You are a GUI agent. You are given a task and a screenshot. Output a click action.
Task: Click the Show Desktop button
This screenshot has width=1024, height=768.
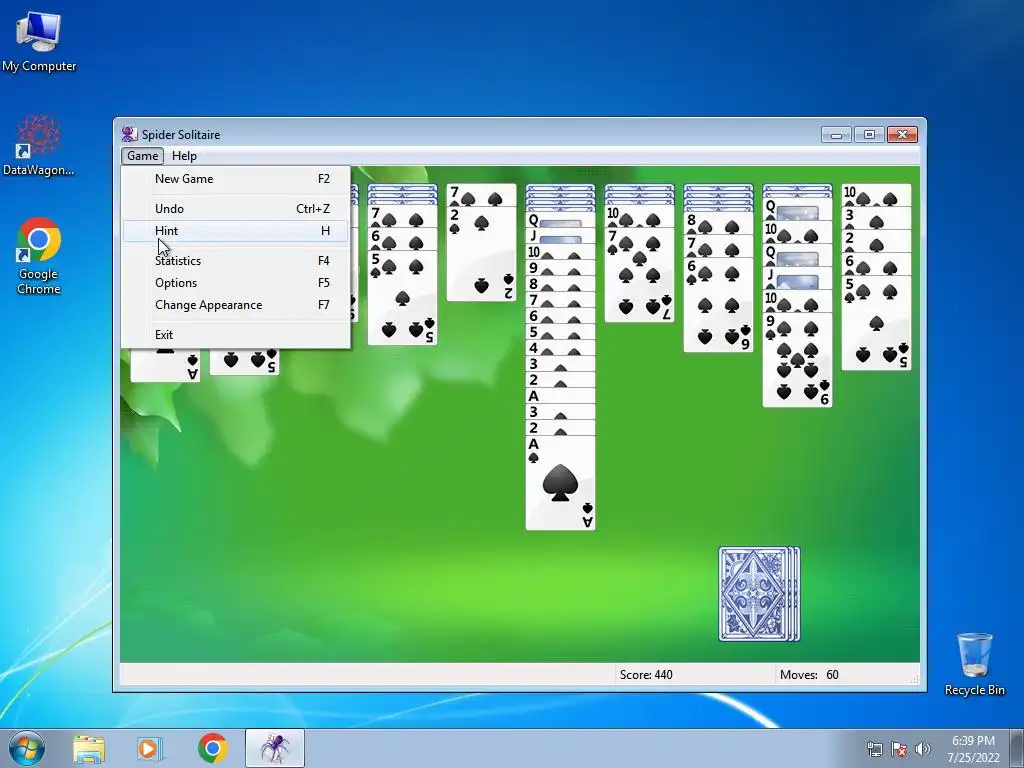(x=1017, y=748)
